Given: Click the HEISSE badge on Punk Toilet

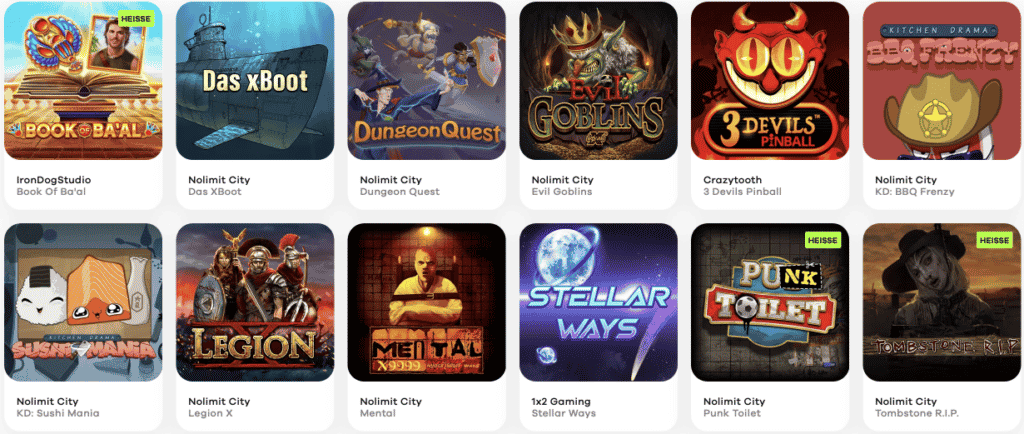Looking at the screenshot, I should (x=823, y=241).
